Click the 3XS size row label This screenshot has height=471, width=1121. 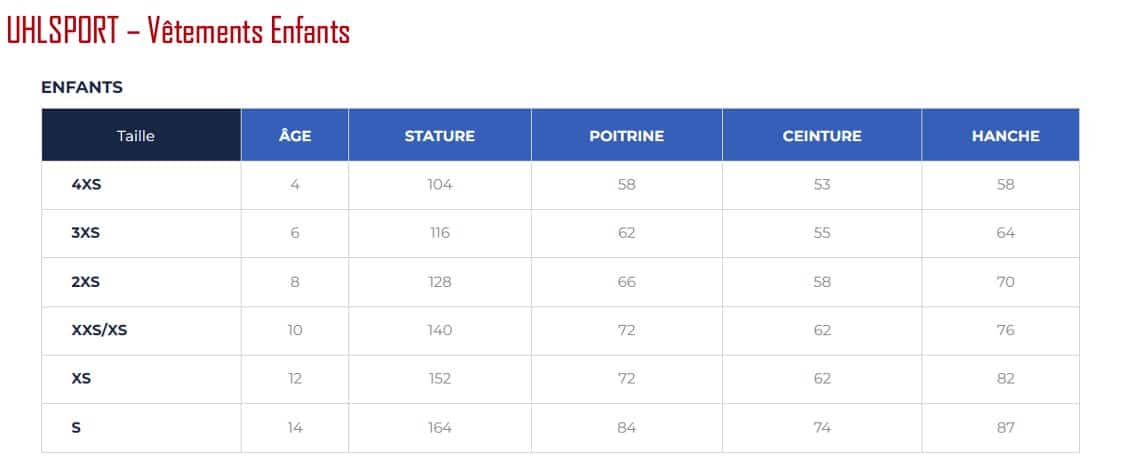click(x=86, y=233)
